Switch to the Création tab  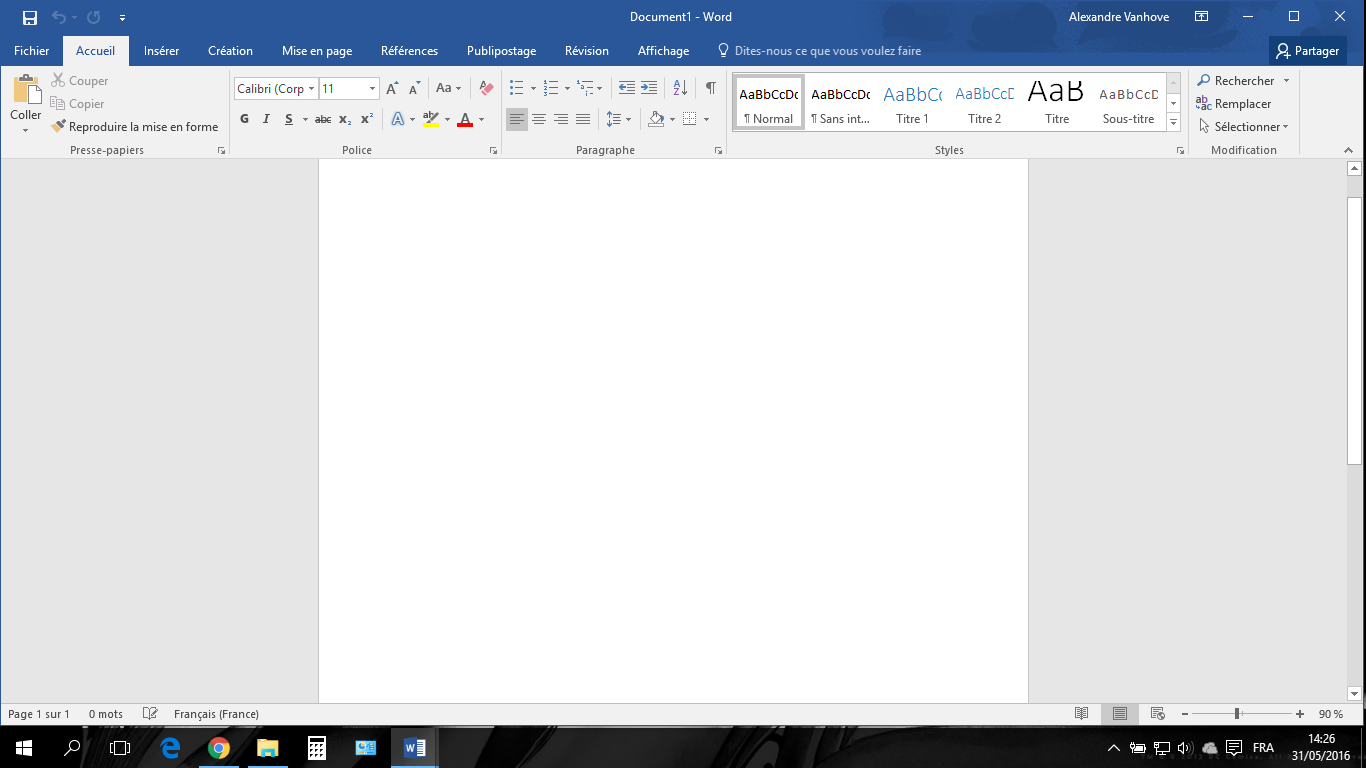[230, 51]
